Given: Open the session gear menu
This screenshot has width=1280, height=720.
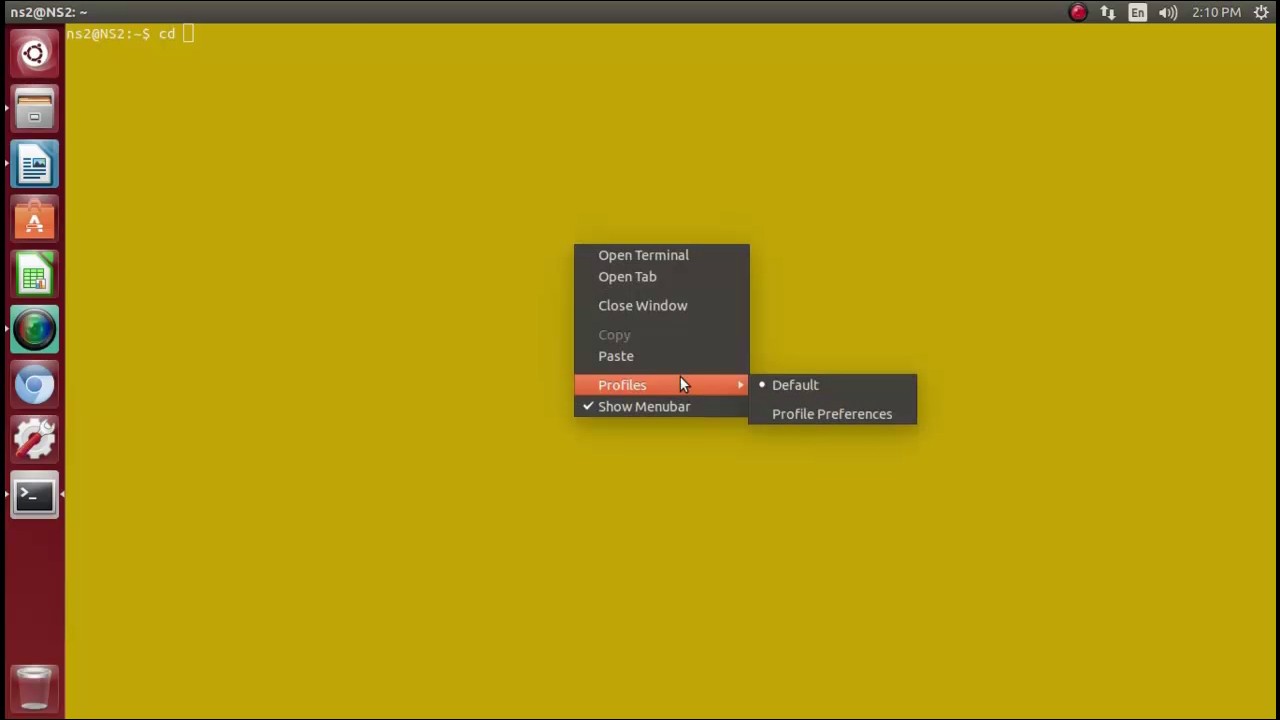Looking at the screenshot, I should (1262, 12).
